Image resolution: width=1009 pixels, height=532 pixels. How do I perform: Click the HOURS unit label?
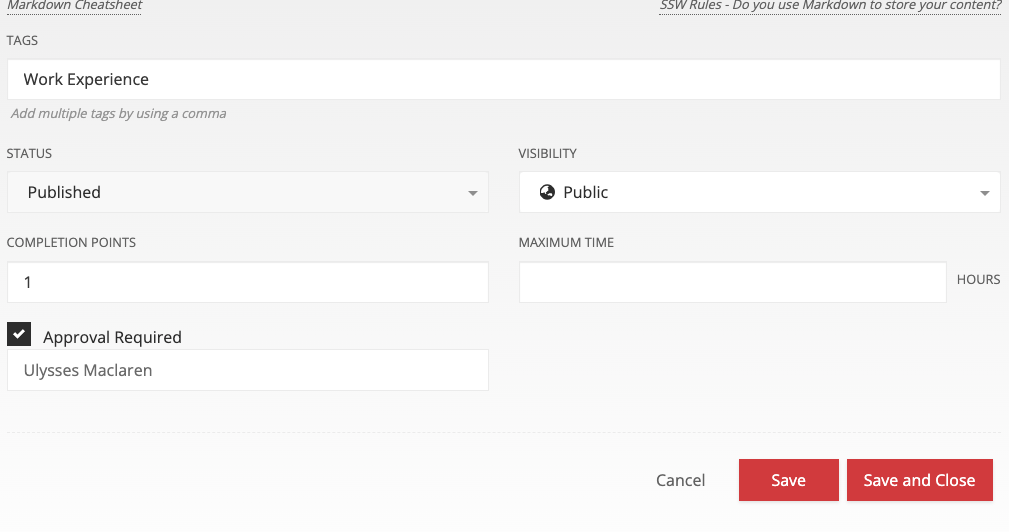click(978, 280)
